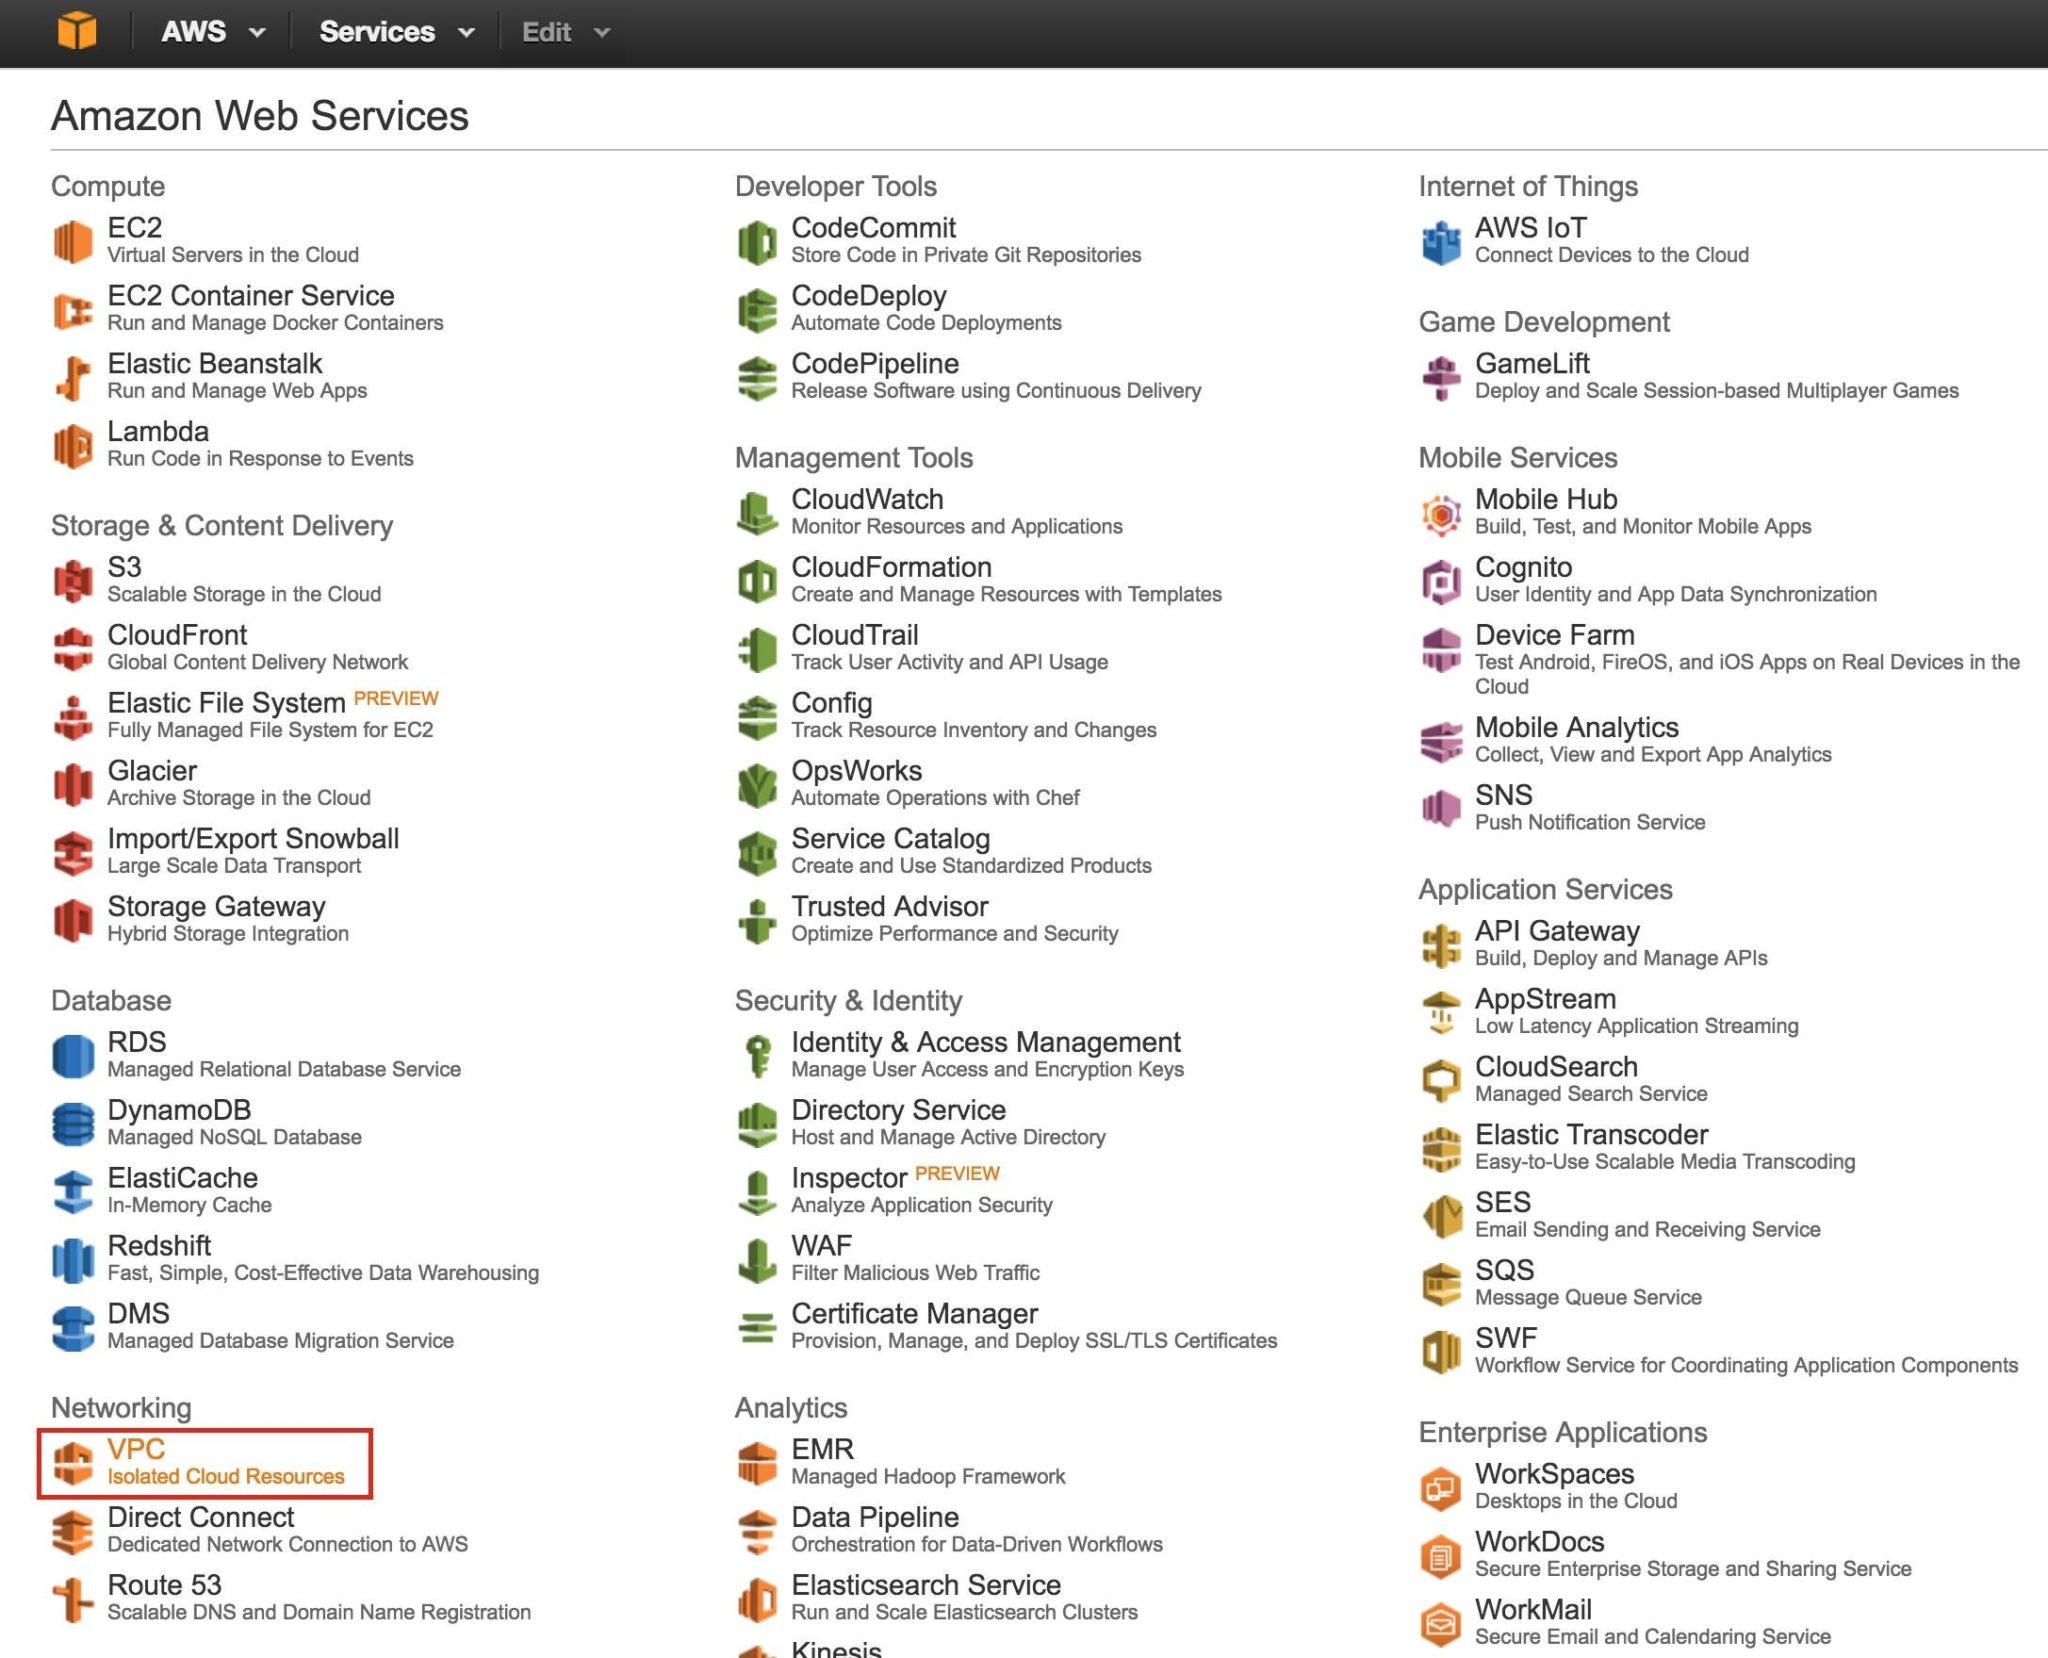The height and width of the screenshot is (1658, 2048).
Task: Click the AWS cube logo in the toolbar
Action: [79, 31]
